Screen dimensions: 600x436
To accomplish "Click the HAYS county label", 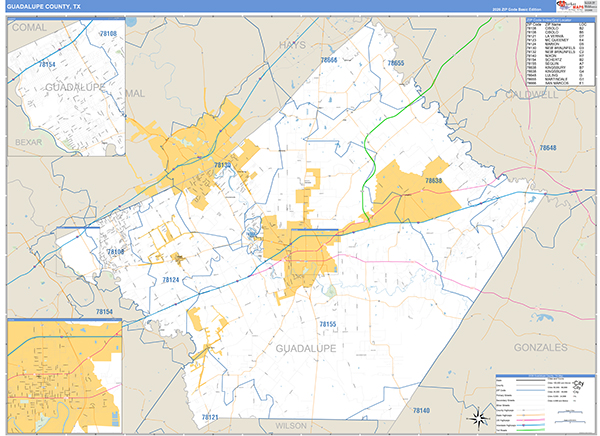I will 292,45.
